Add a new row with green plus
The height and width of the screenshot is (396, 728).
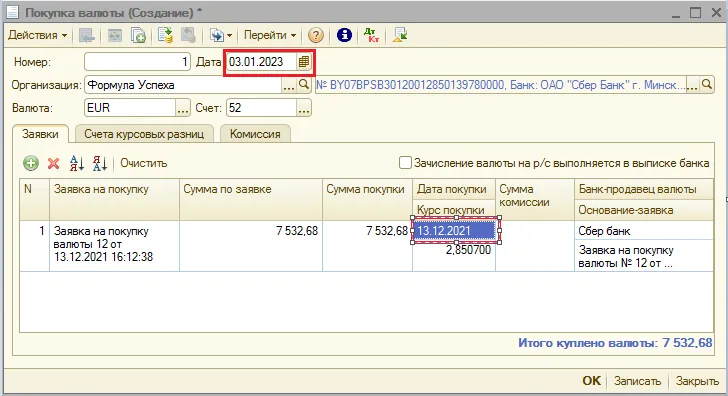[x=31, y=163]
